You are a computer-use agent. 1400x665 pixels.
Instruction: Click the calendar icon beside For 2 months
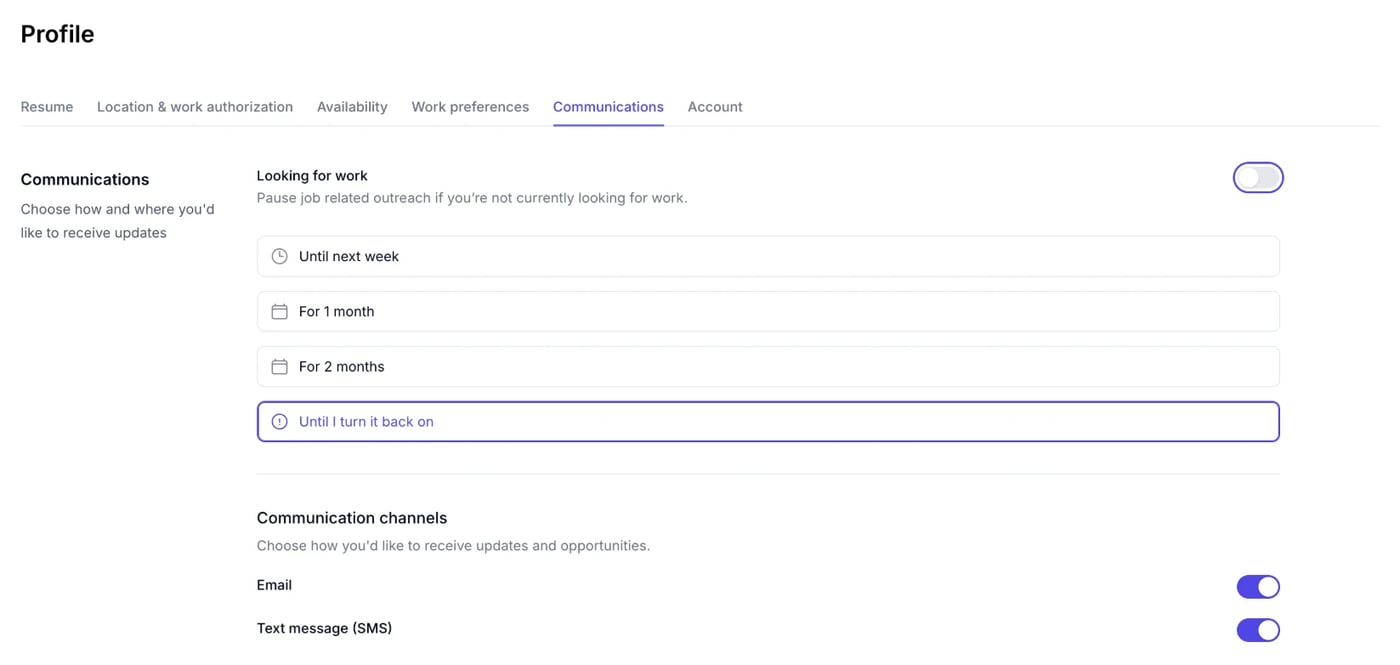279,366
